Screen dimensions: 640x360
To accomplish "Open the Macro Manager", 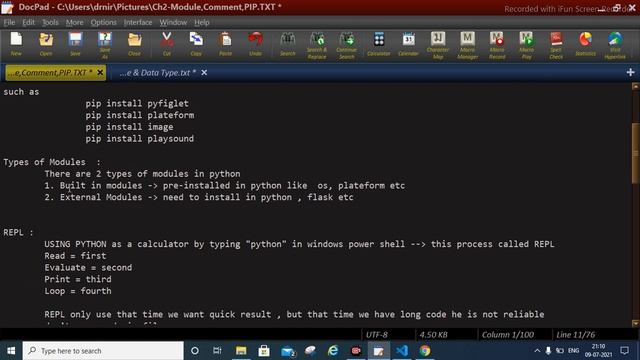I will click(x=467, y=45).
